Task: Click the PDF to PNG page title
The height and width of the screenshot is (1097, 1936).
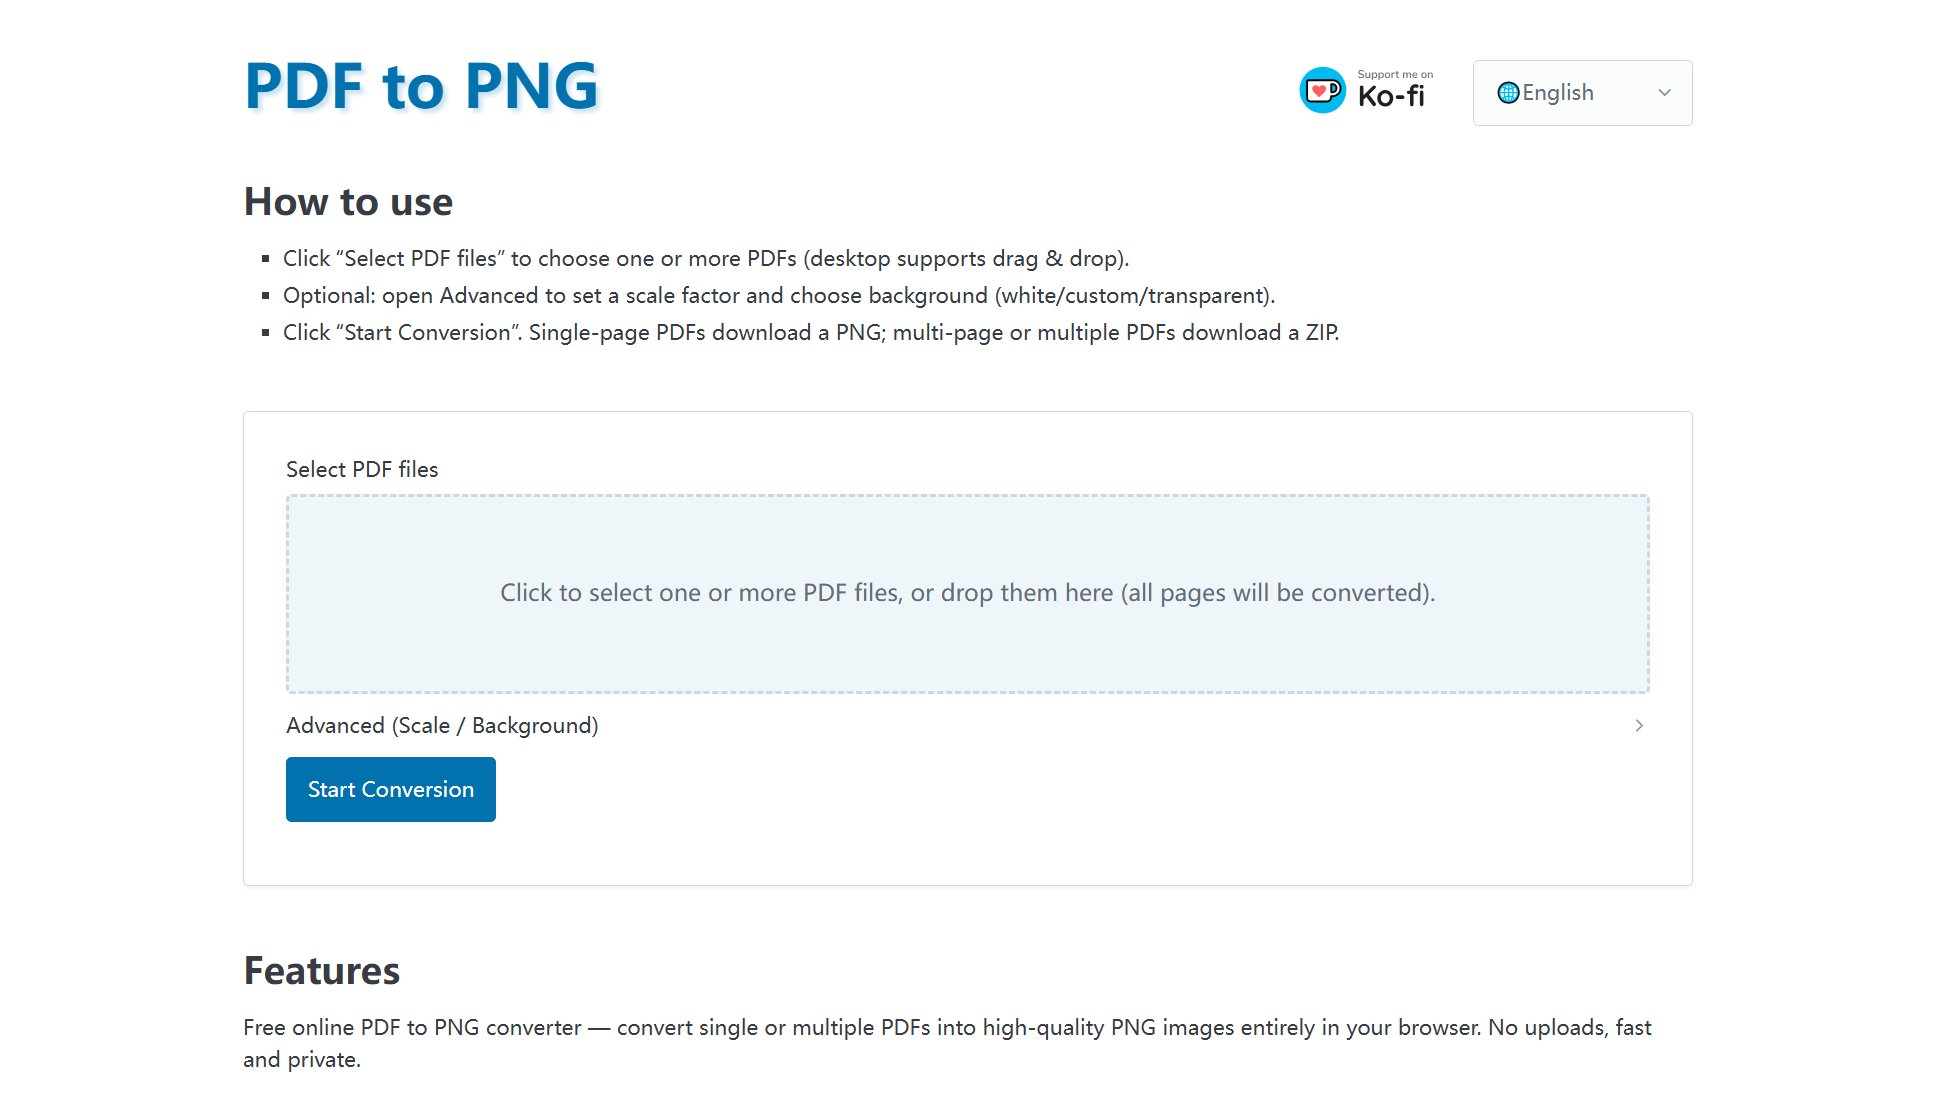Action: [421, 86]
